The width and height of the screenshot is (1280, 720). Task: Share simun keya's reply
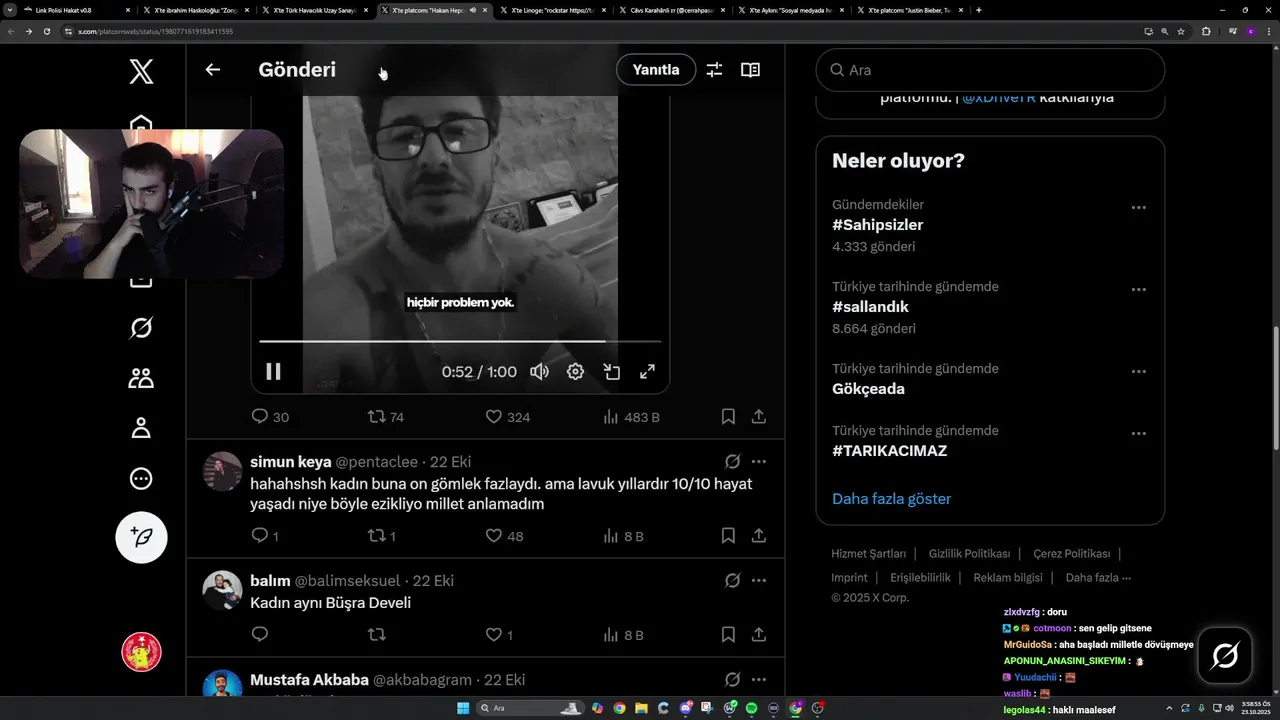(x=759, y=536)
